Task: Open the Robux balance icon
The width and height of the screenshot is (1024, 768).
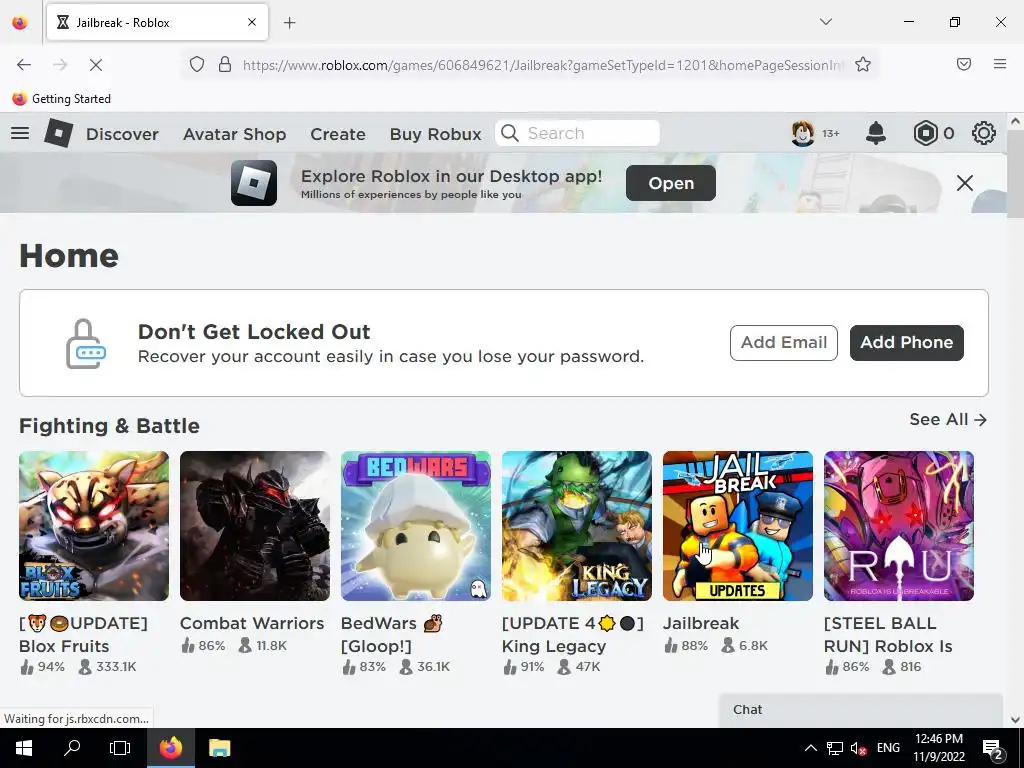Action: pyautogui.click(x=925, y=133)
